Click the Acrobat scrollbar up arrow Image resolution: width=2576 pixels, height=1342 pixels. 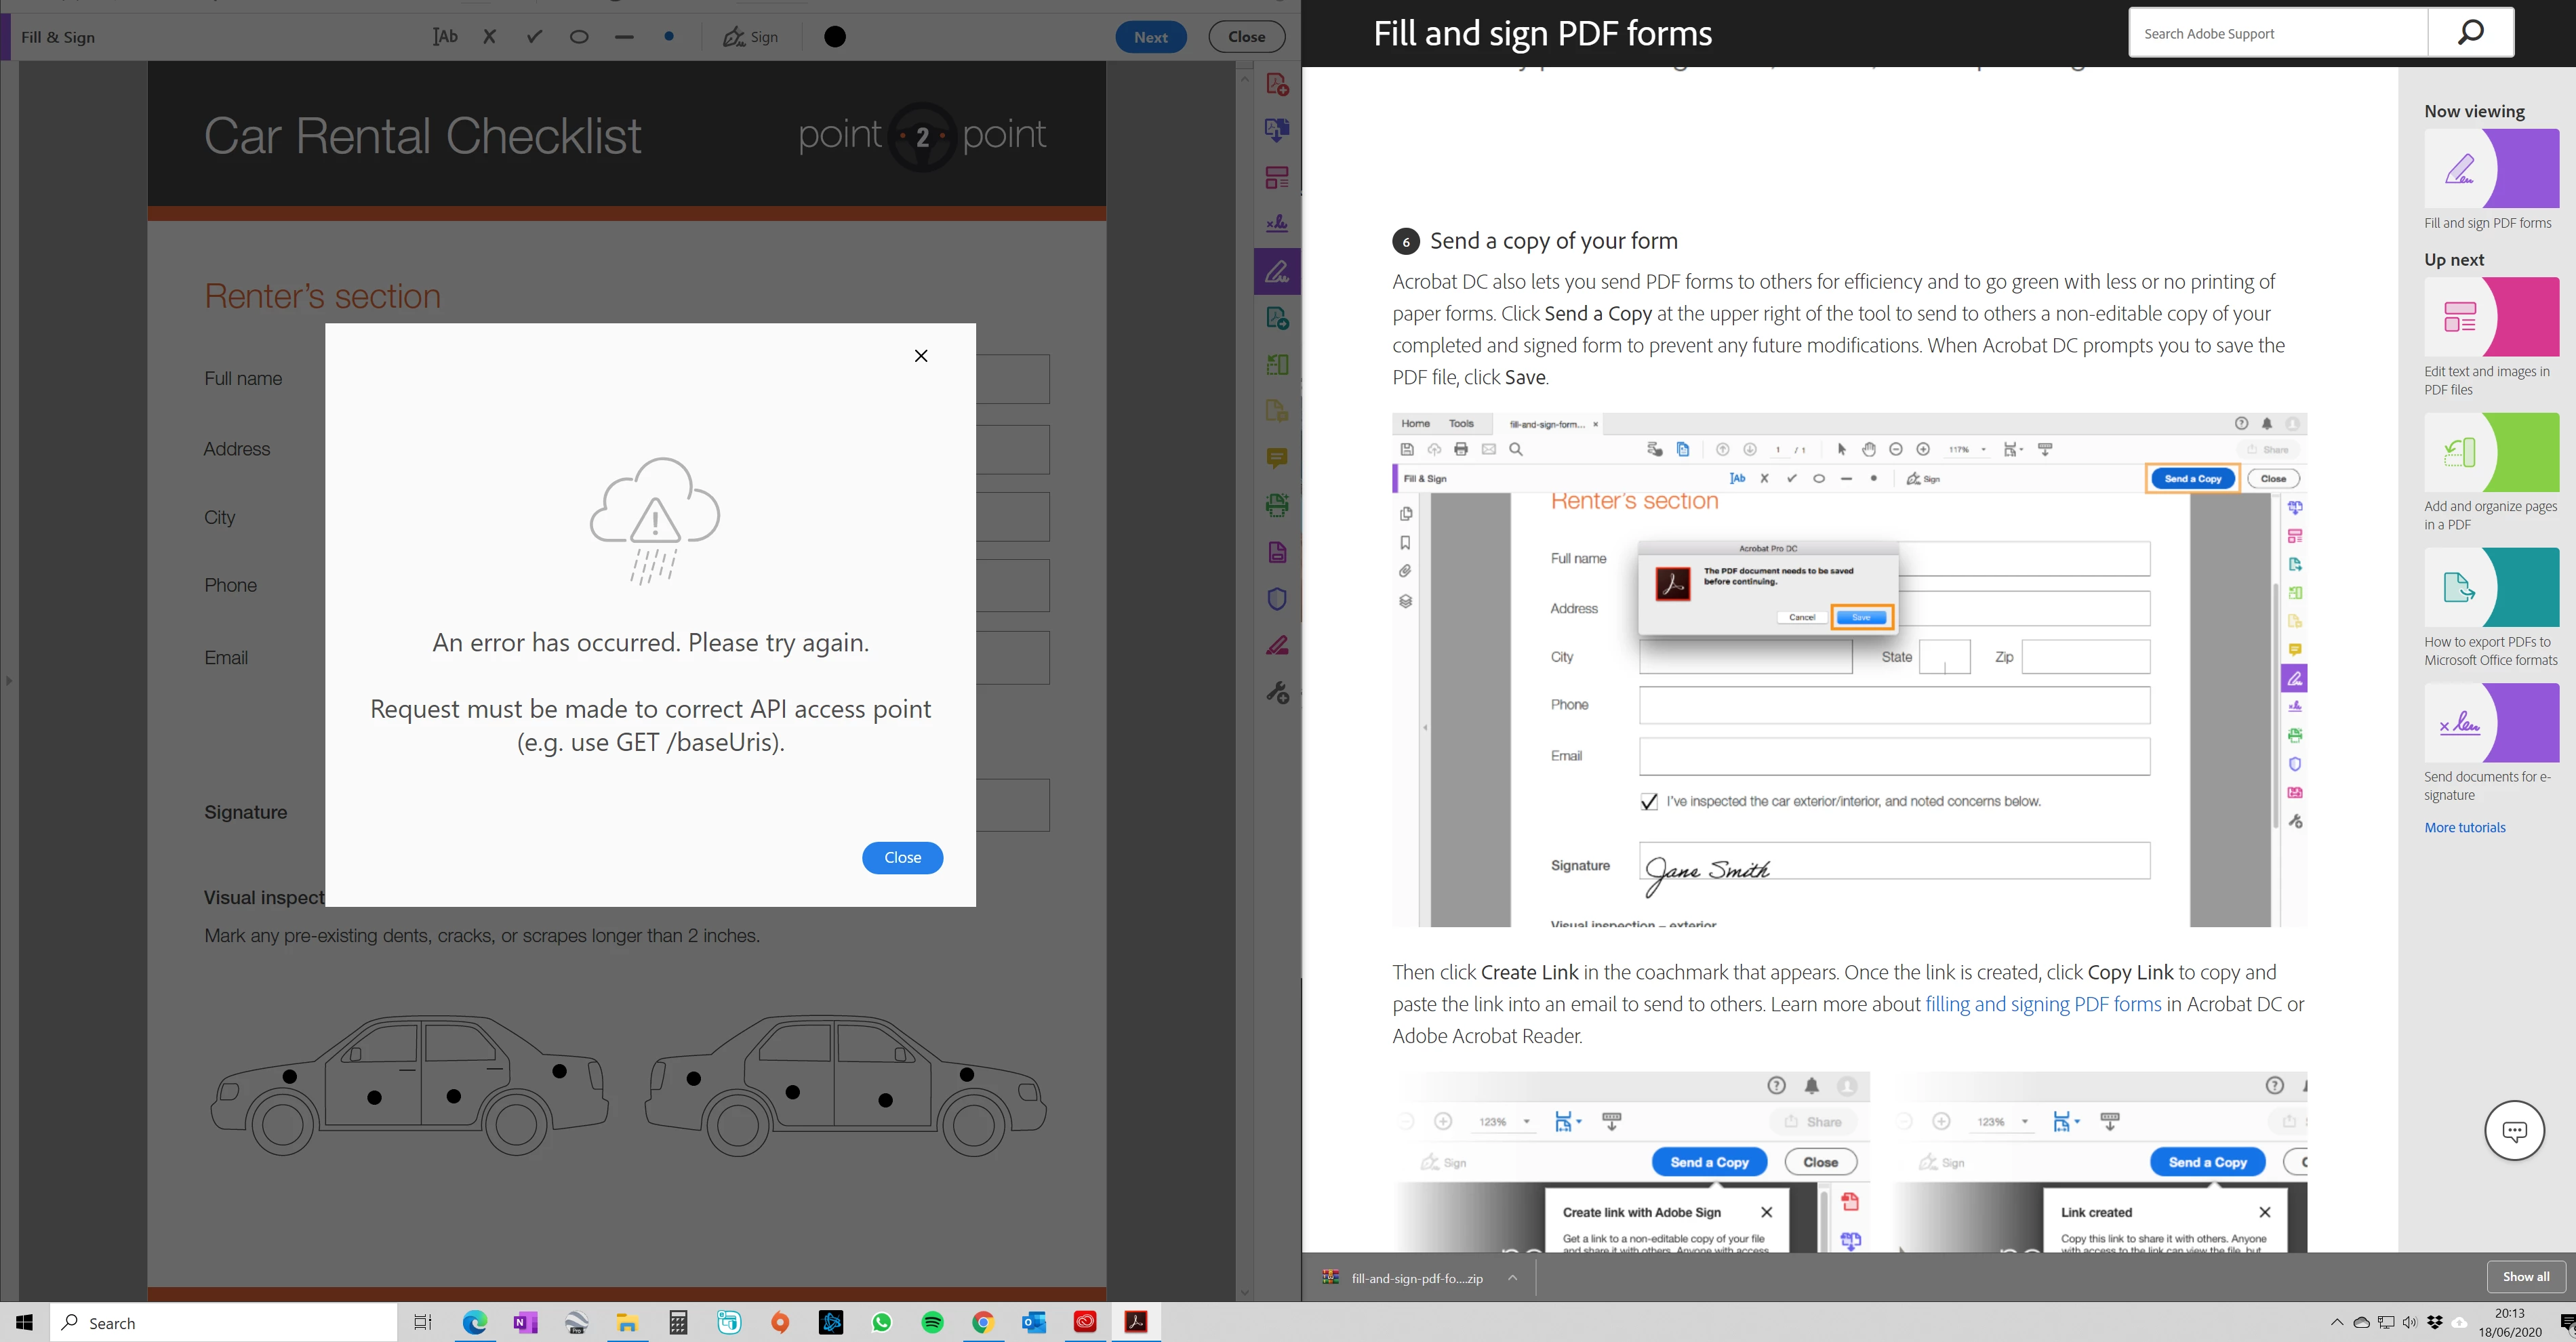point(1245,78)
